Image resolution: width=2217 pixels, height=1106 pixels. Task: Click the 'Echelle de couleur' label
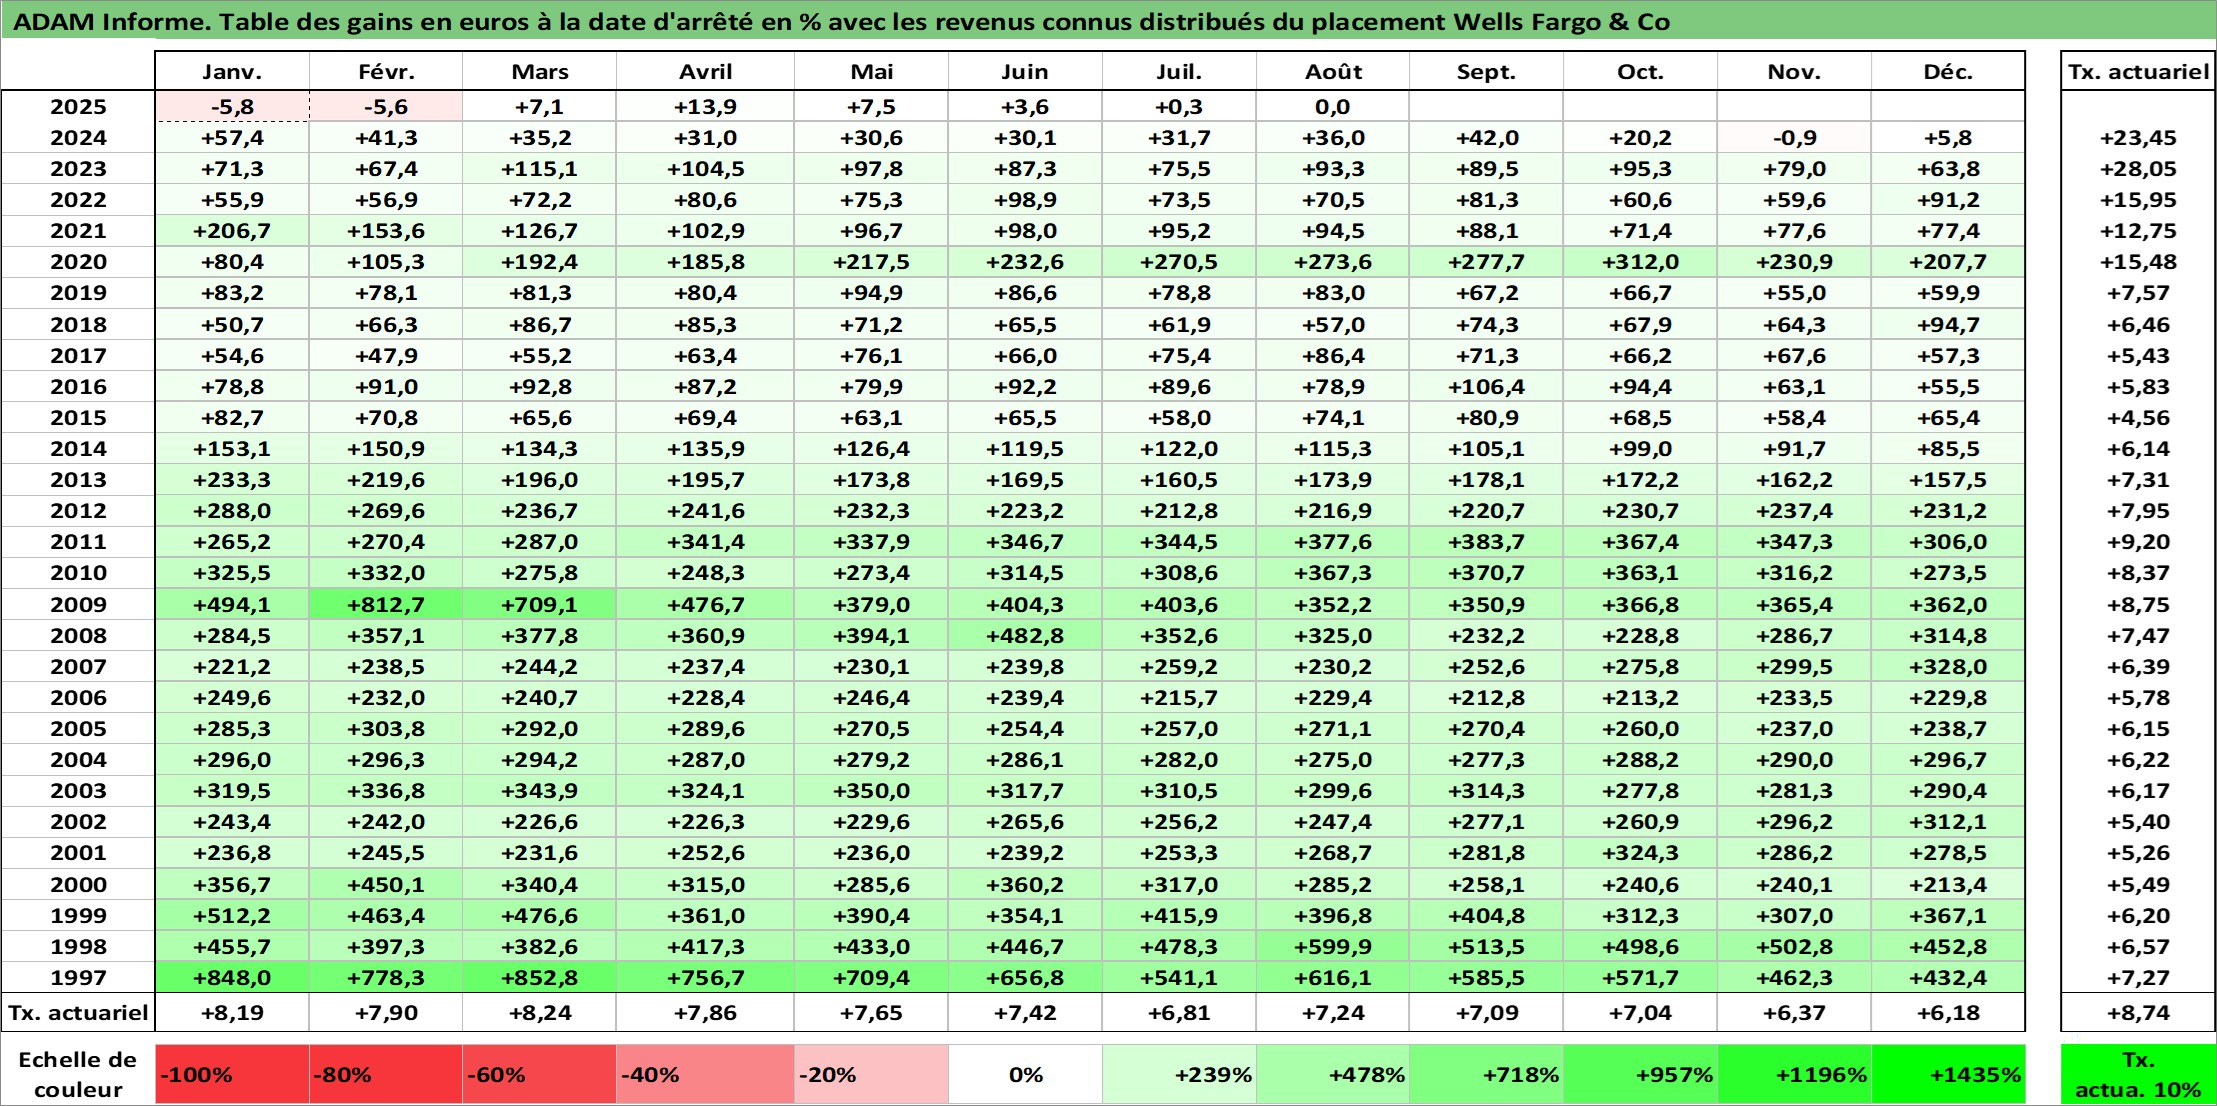[x=78, y=1074]
